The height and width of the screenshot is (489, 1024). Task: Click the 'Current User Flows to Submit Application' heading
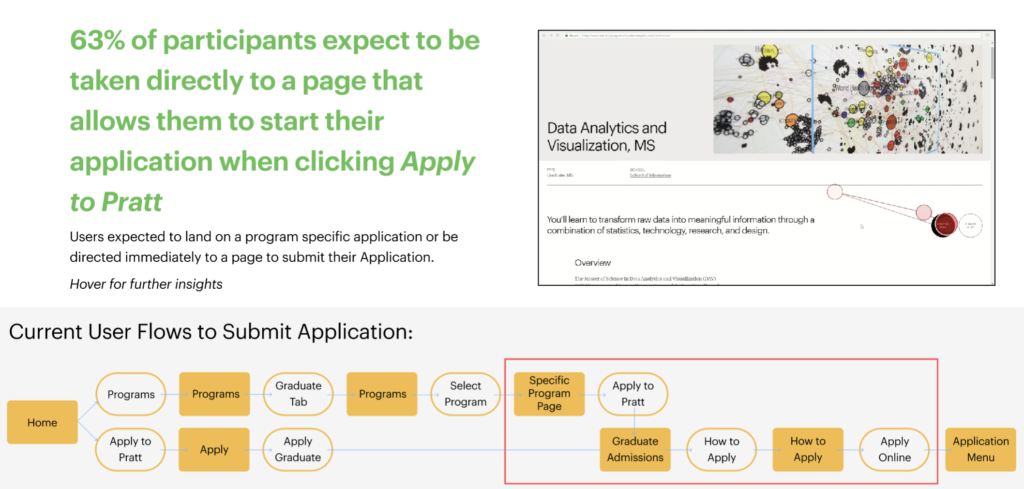pyautogui.click(x=211, y=332)
